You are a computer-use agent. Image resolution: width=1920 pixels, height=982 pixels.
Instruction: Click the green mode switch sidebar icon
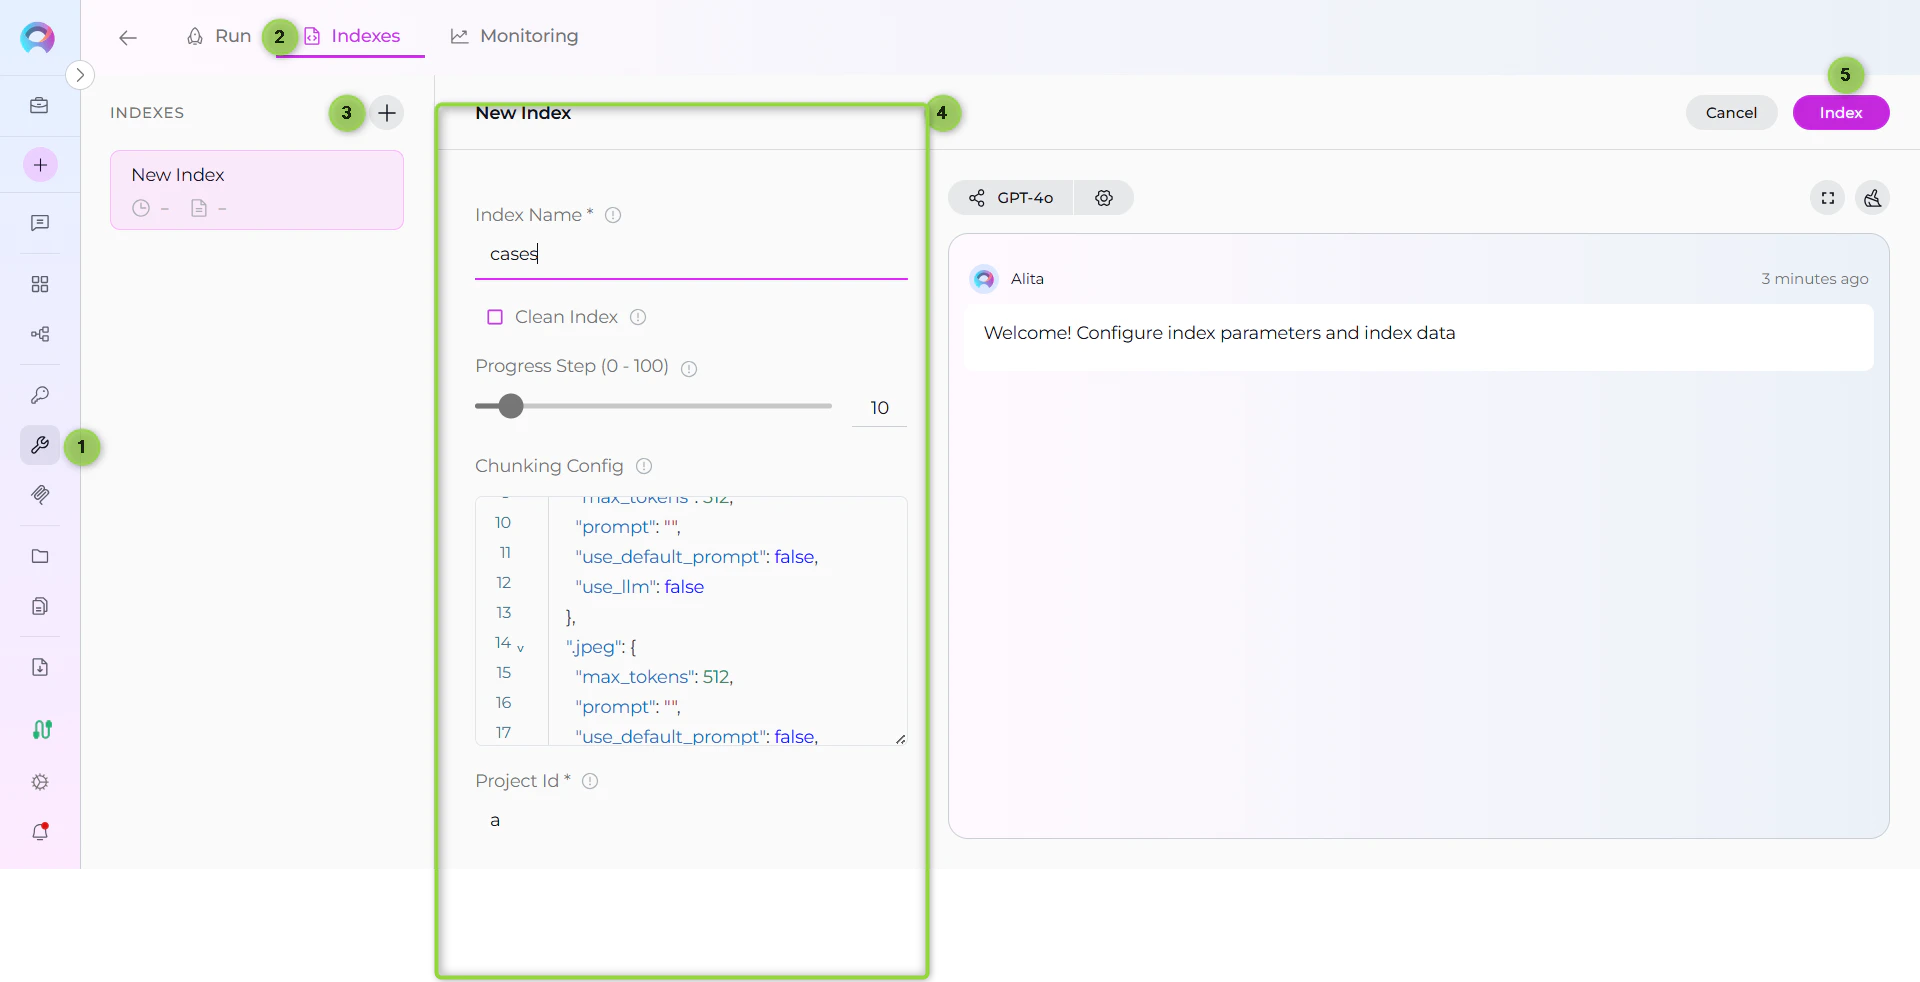42,730
